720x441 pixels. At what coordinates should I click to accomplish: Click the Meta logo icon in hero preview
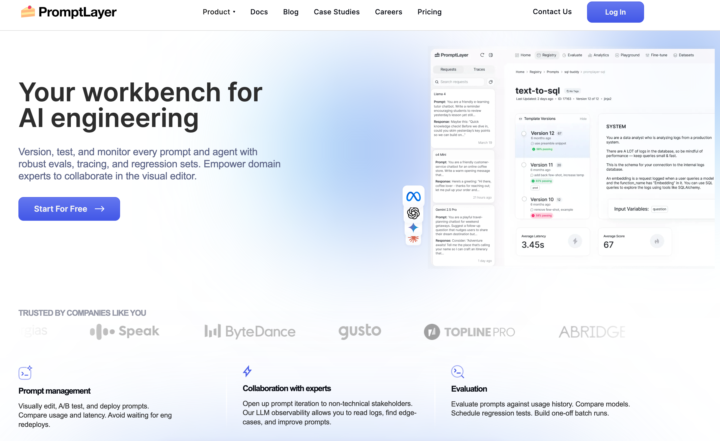[x=413, y=197]
